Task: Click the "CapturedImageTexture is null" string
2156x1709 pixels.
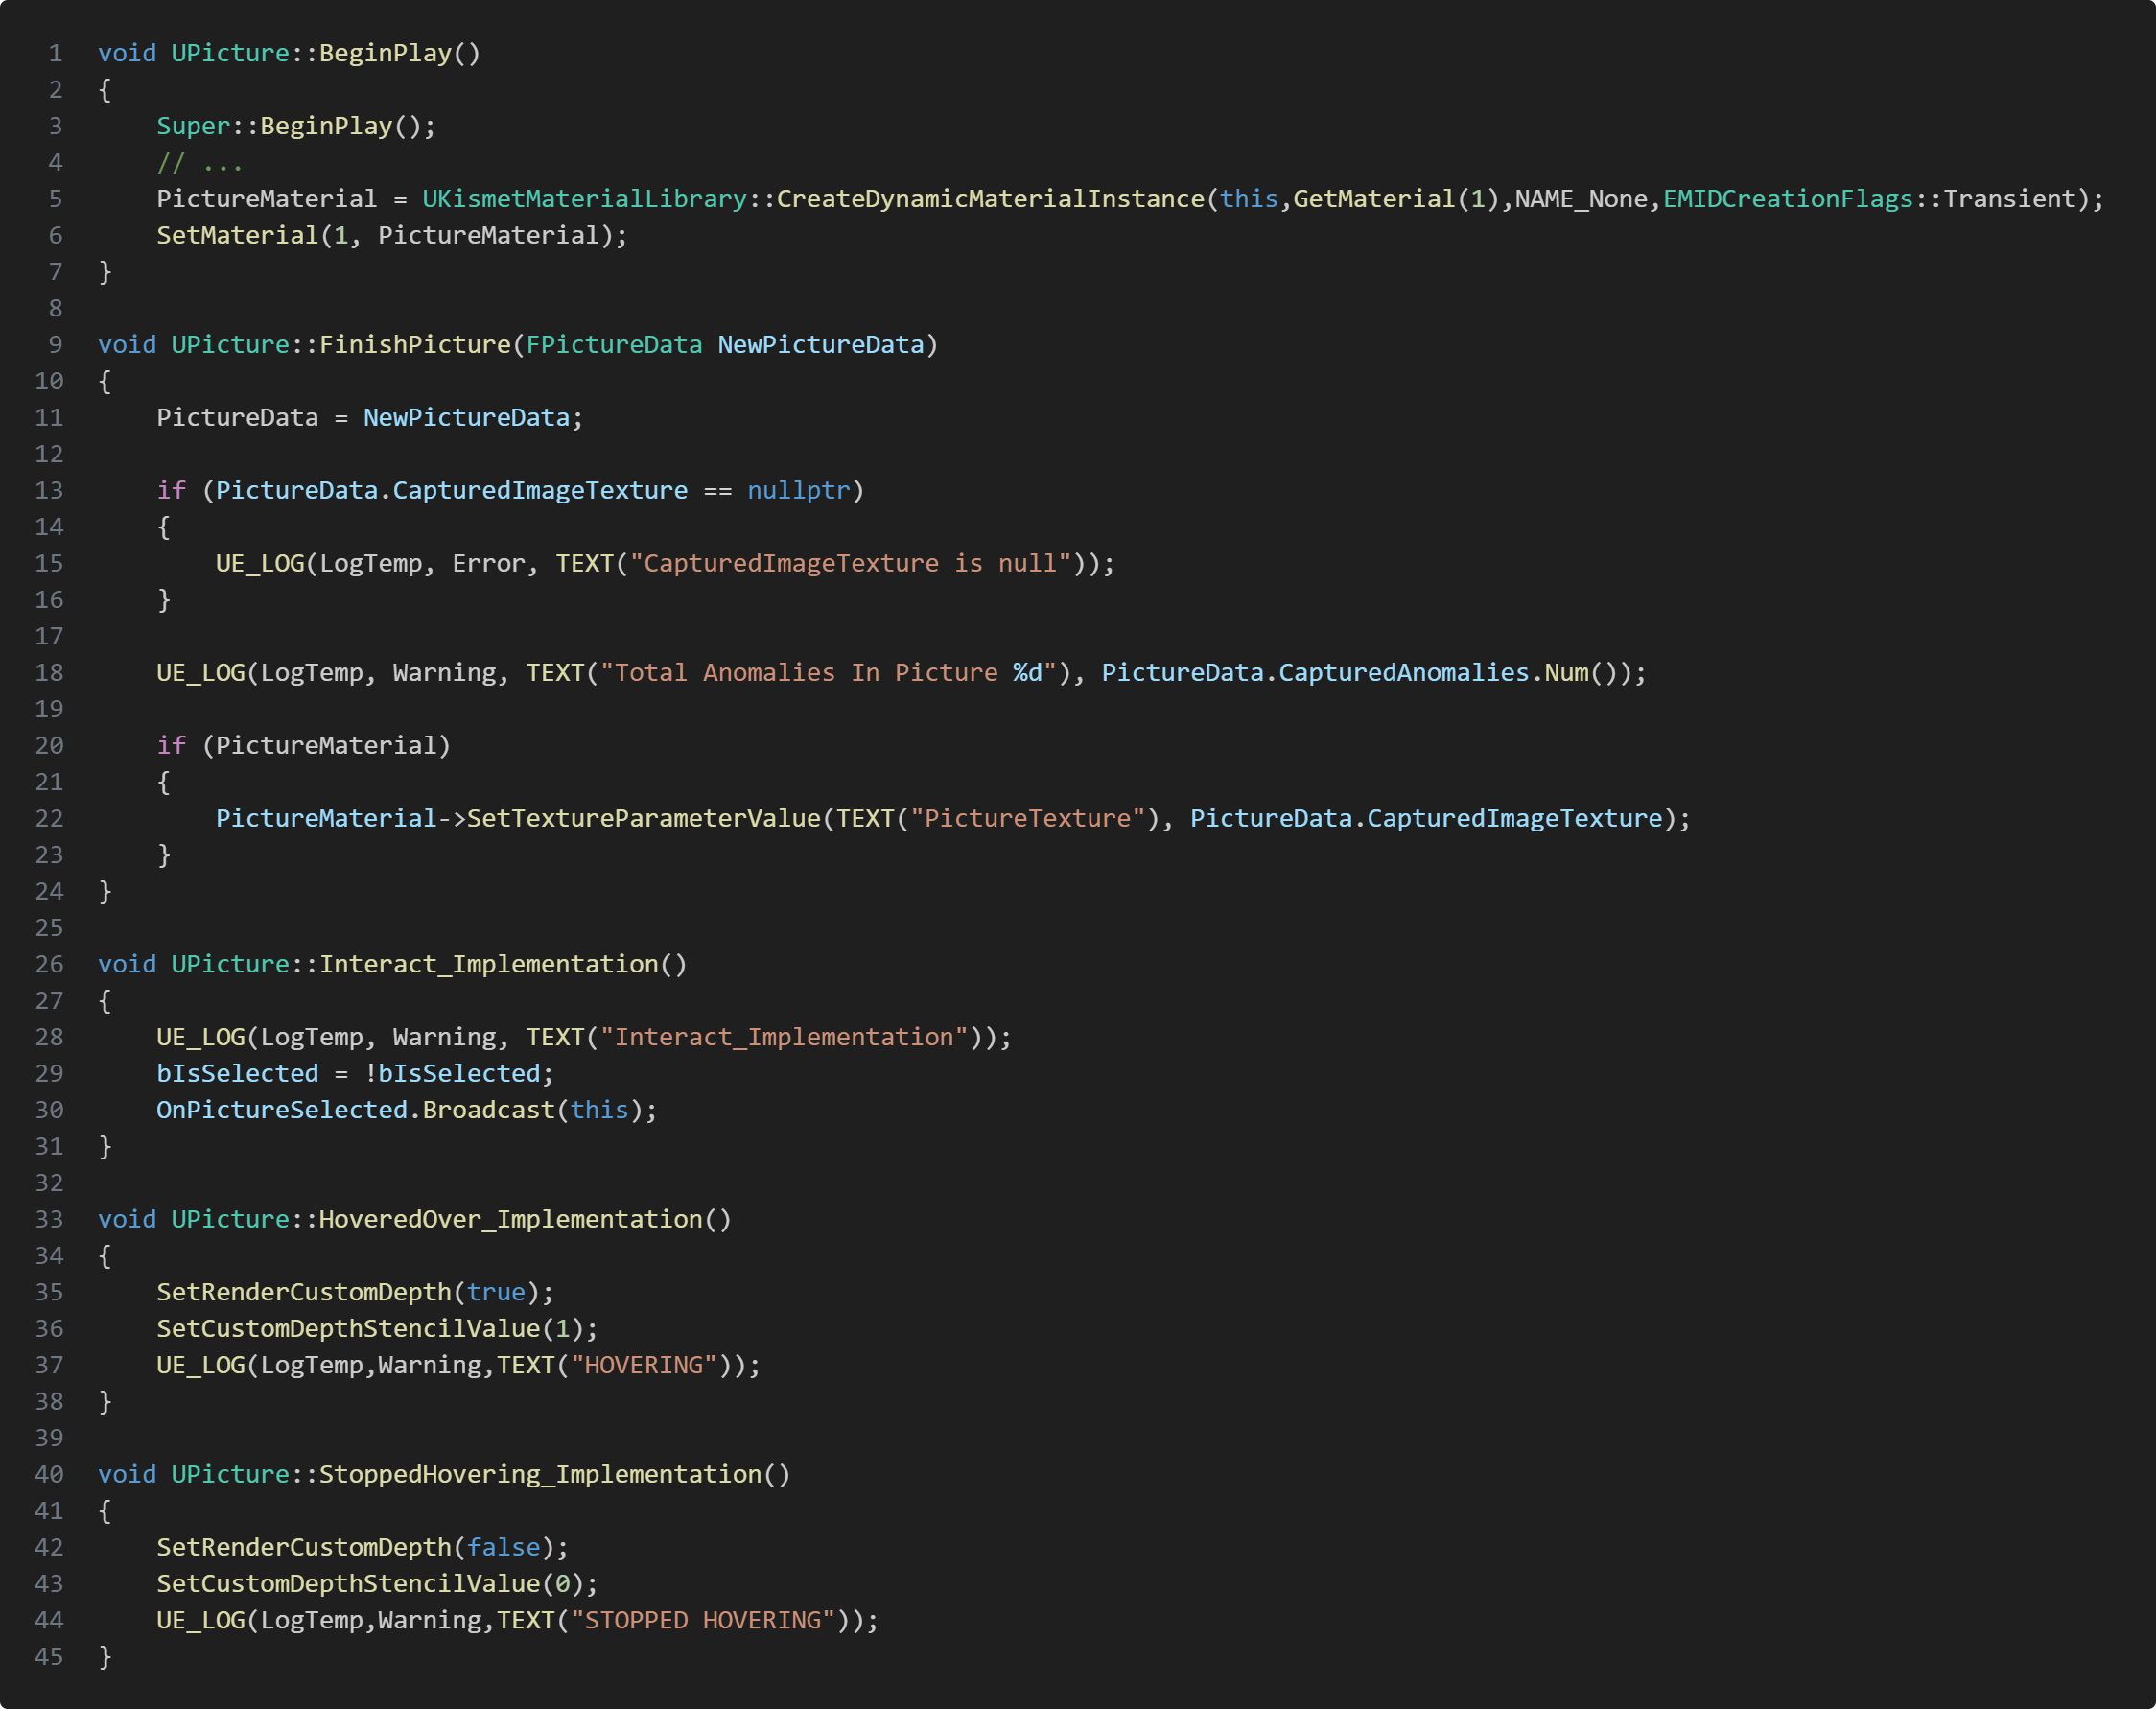Action: tap(850, 564)
